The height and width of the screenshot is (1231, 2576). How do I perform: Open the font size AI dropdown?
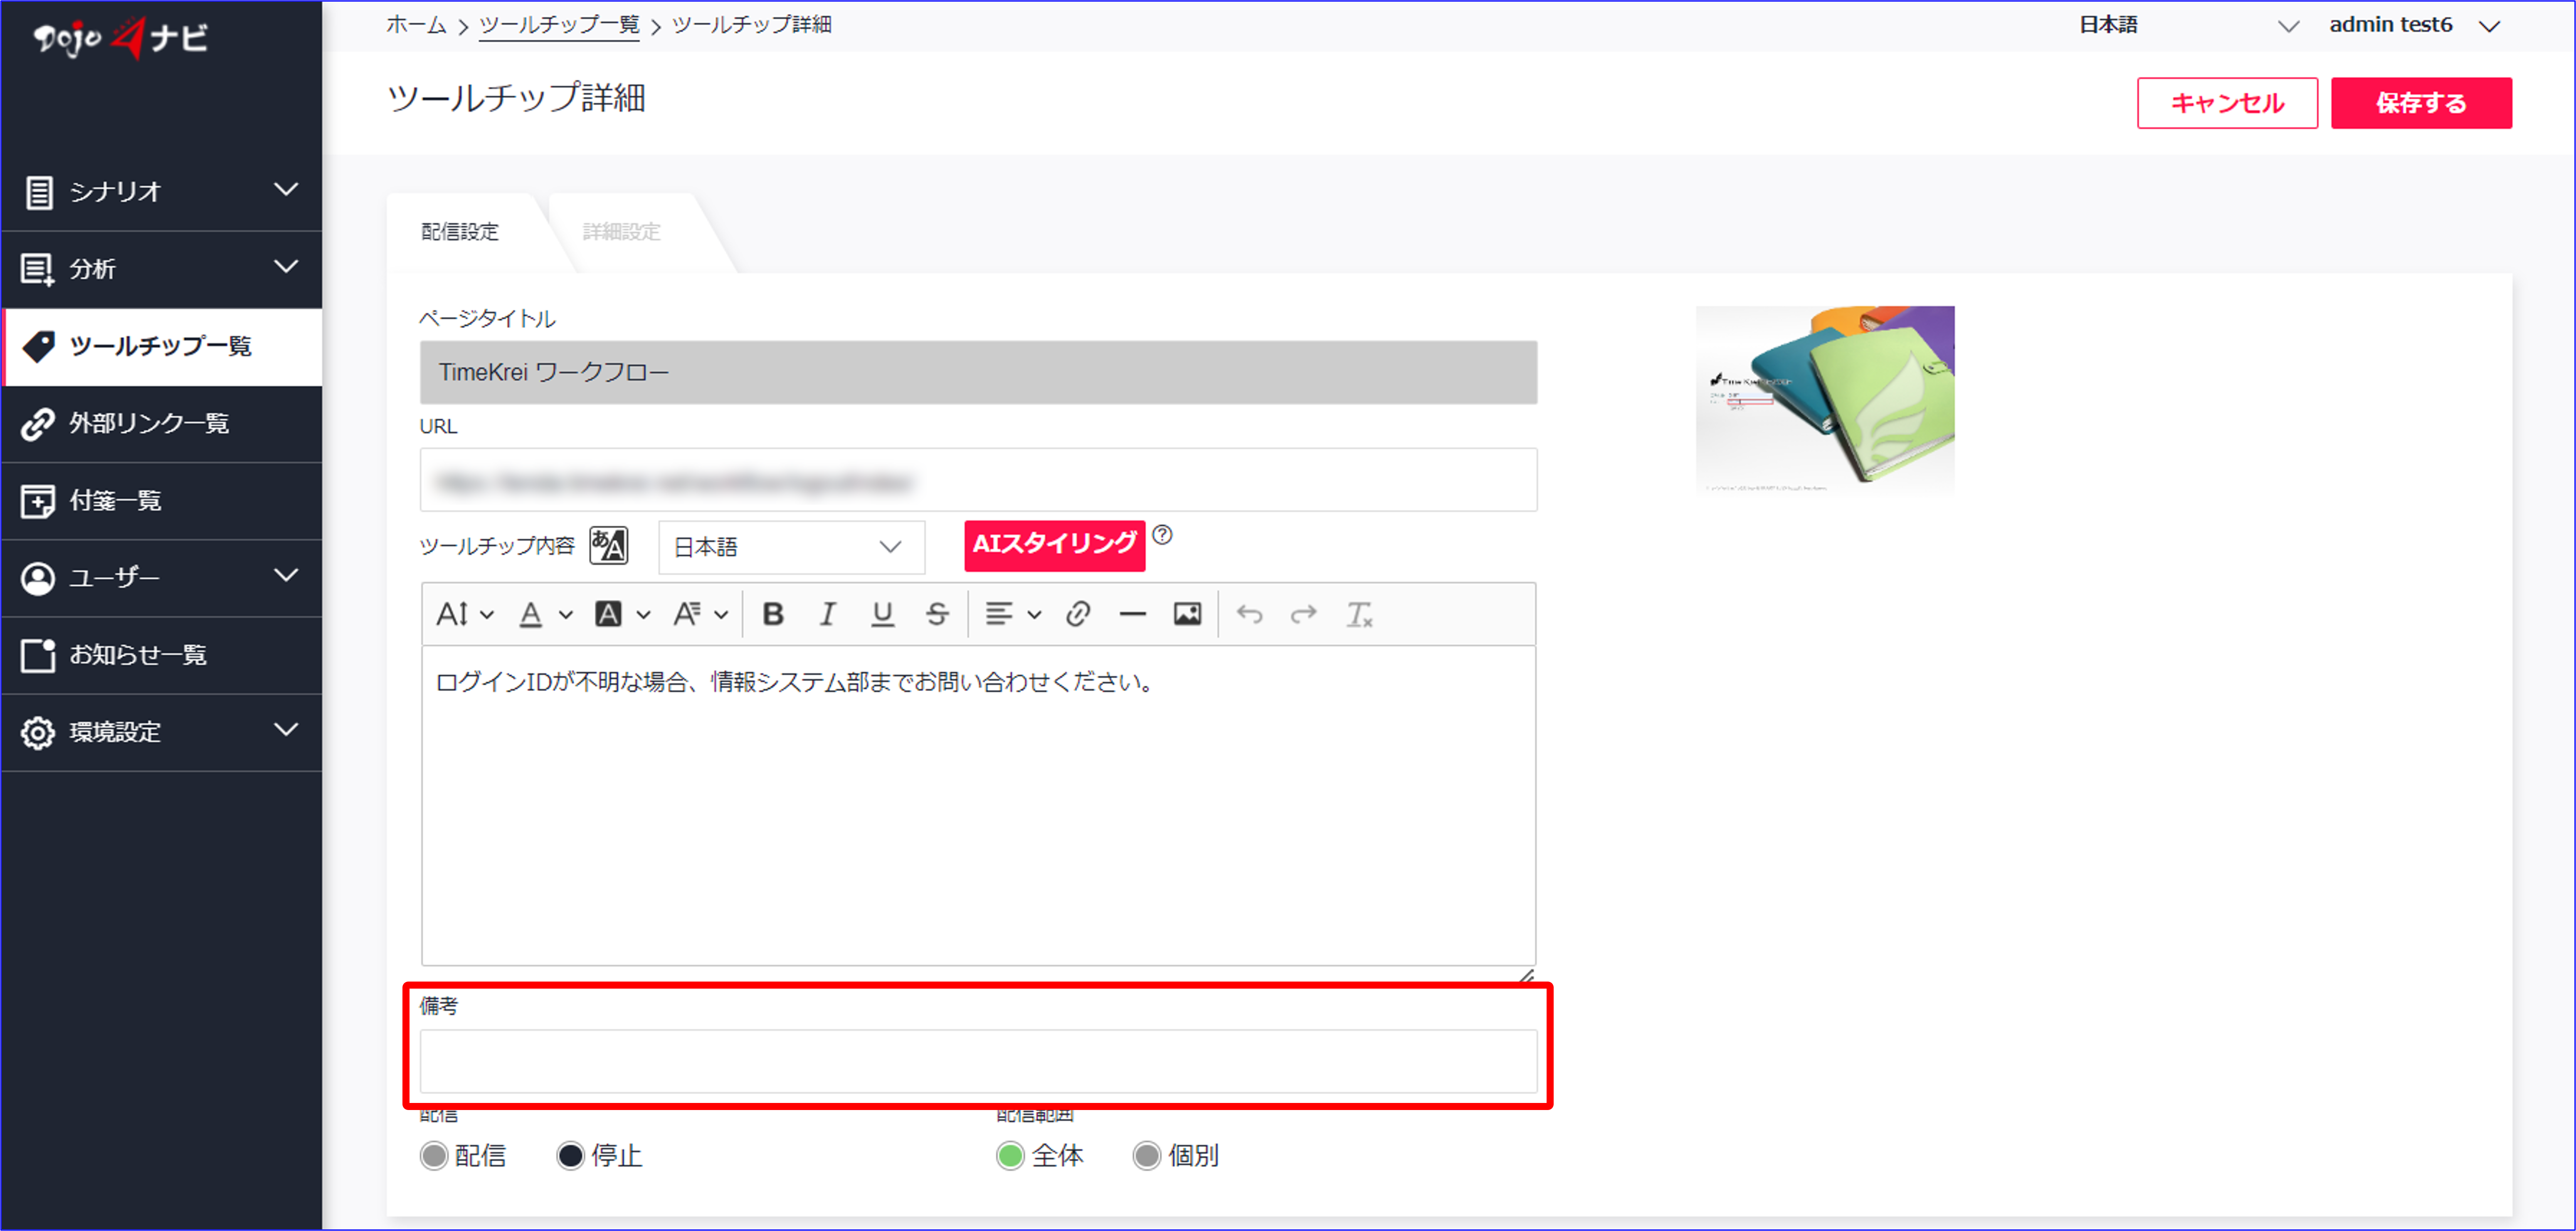pyautogui.click(x=465, y=614)
